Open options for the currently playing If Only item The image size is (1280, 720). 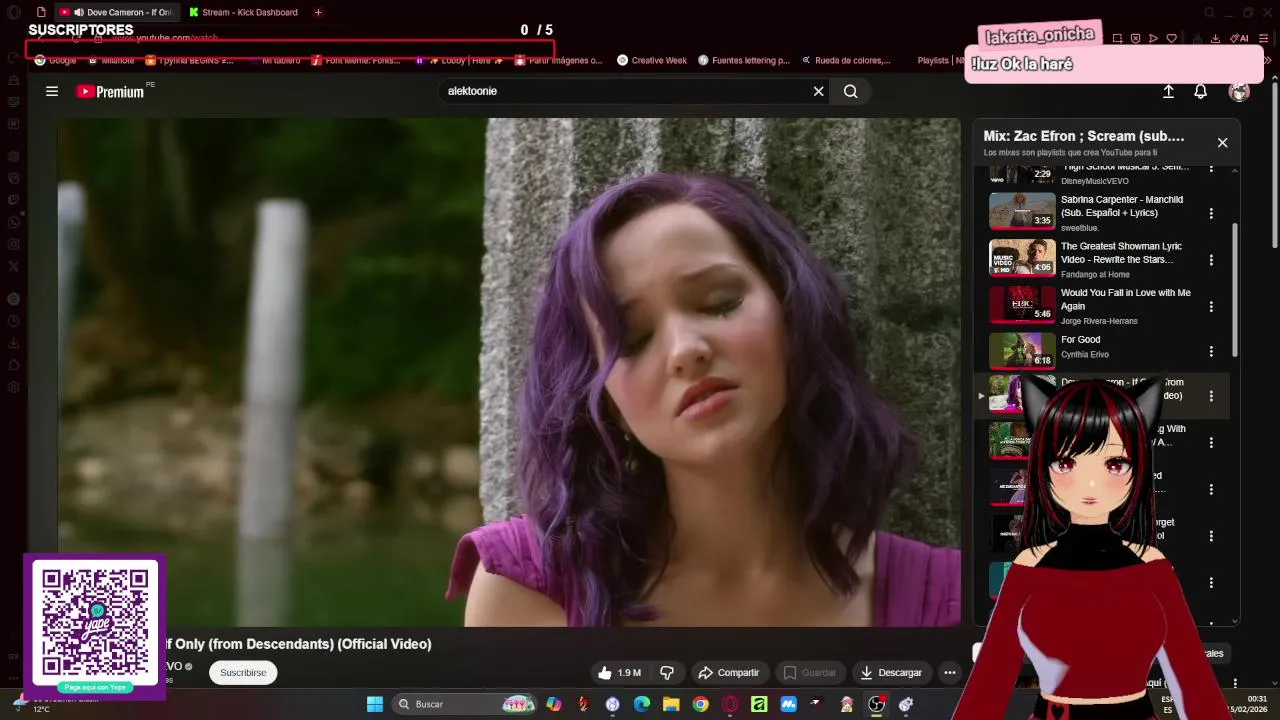click(x=1211, y=396)
